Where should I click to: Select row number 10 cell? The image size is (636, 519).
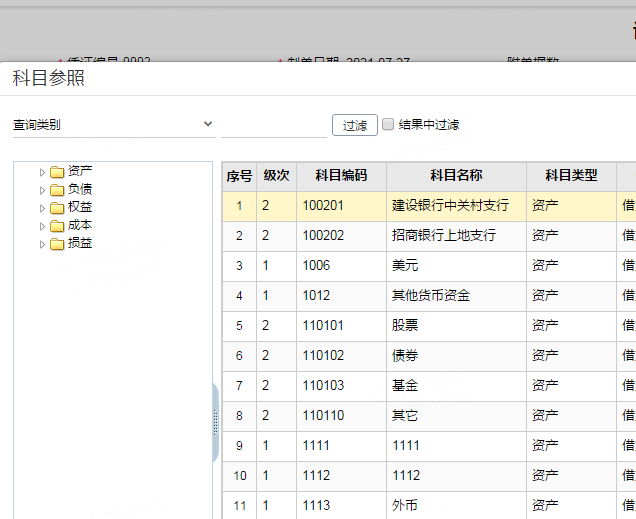[239, 476]
